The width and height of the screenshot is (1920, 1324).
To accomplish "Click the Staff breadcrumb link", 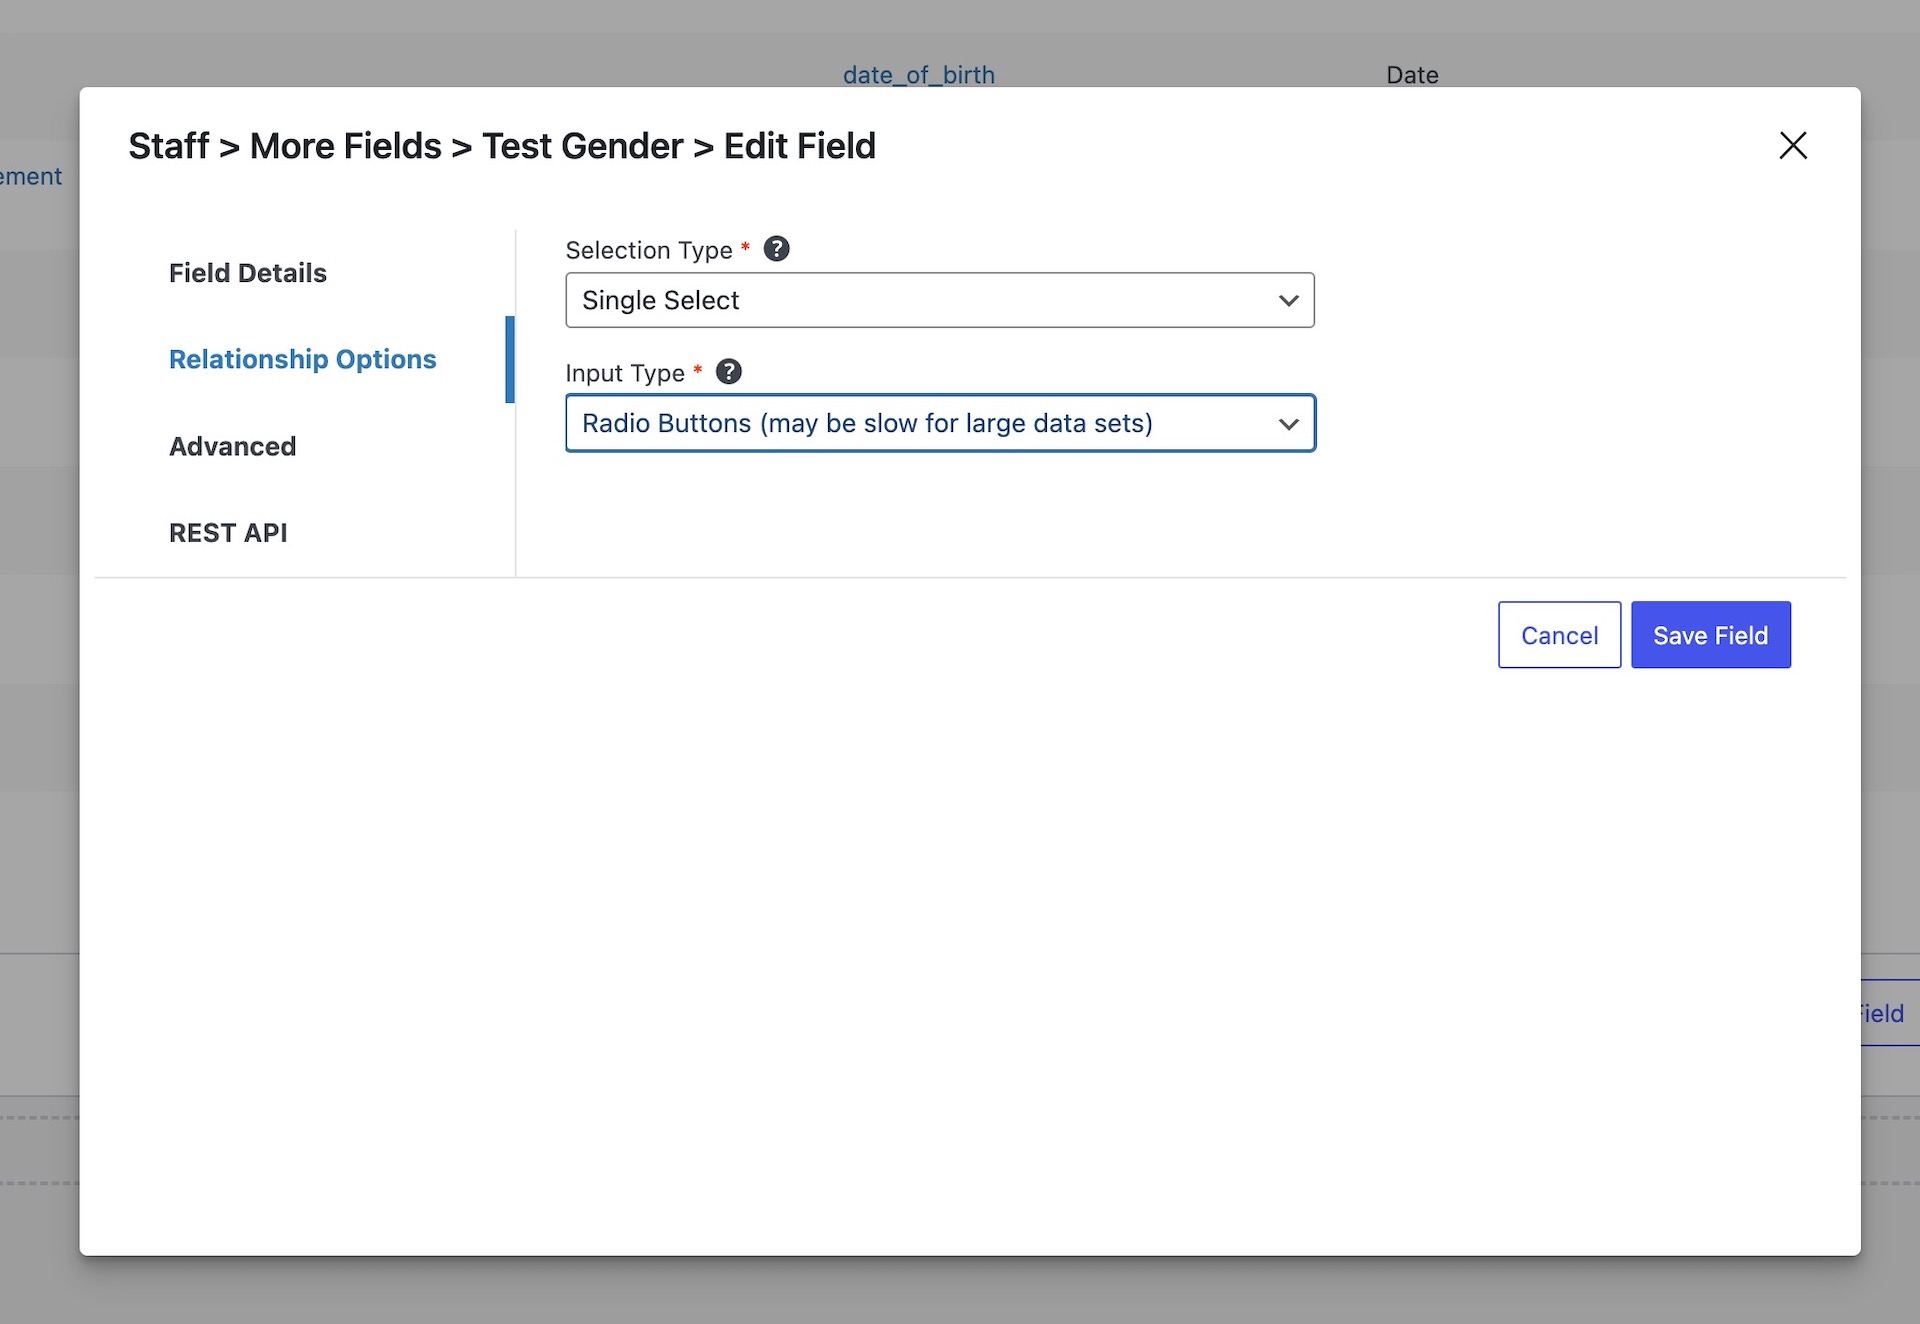I will pos(166,146).
